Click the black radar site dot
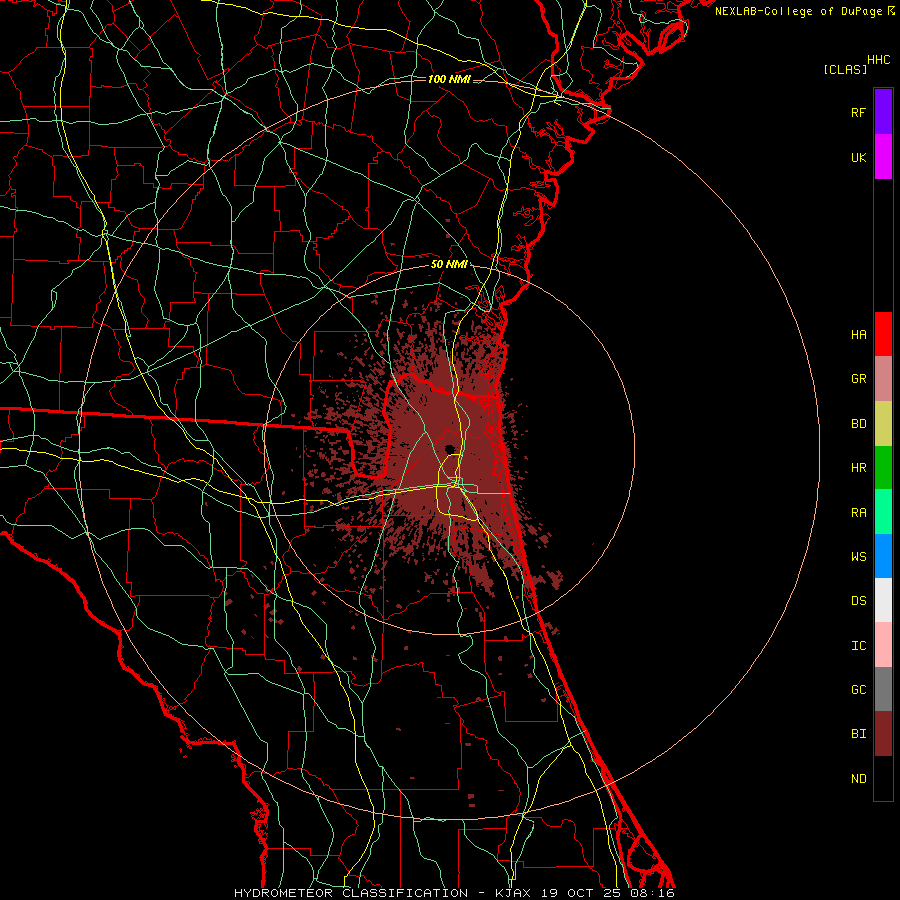Screen dimensions: 900x900 449,449
